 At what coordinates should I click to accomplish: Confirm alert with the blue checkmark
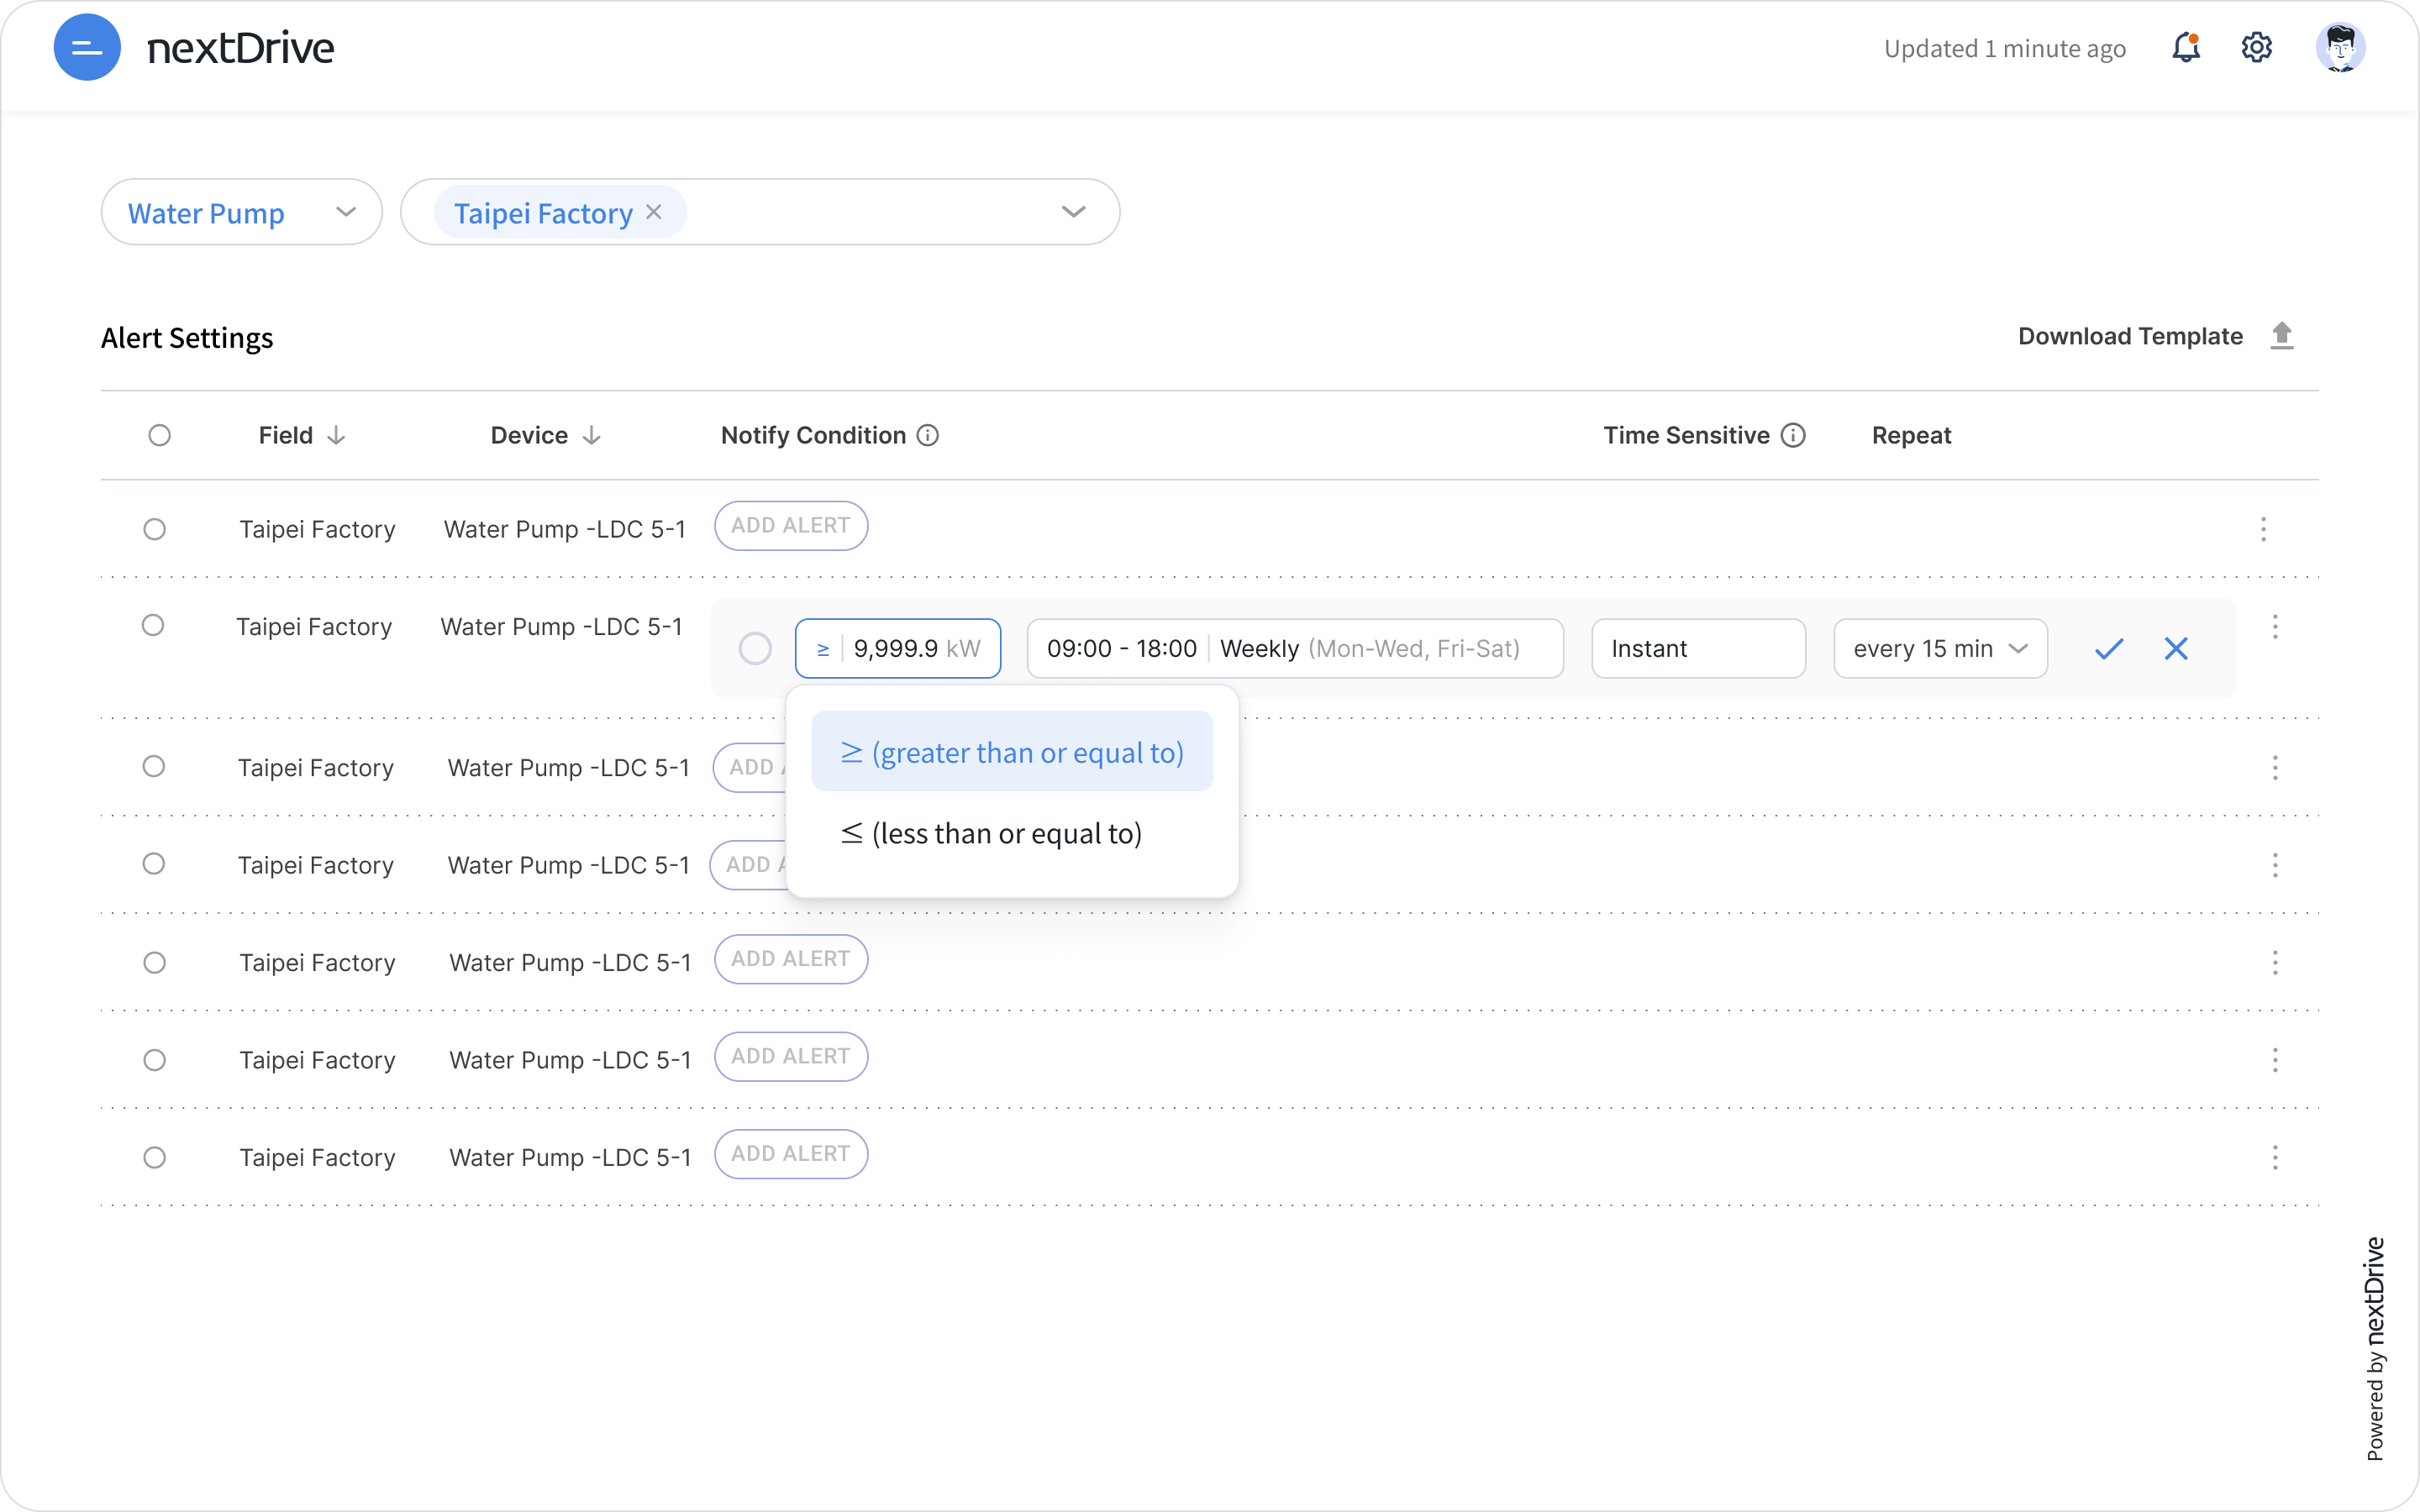[x=2108, y=649]
